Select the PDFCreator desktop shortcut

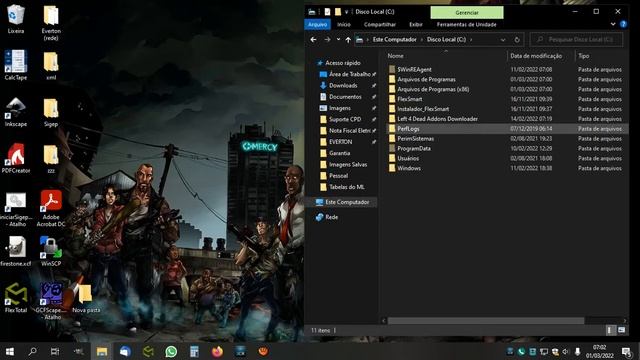16,158
